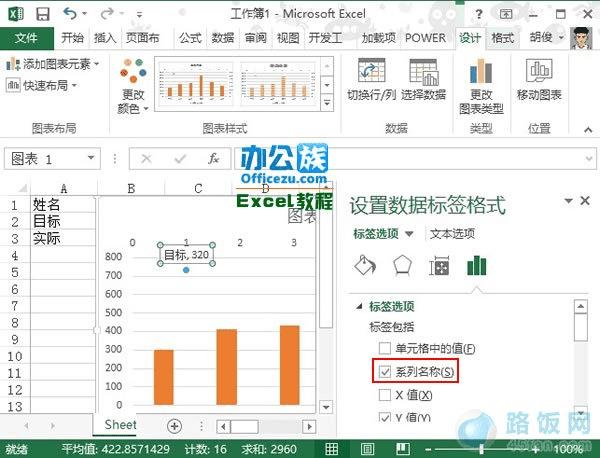Open the 标签选项 dropdown arrow
600x458 pixels.
click(x=409, y=234)
